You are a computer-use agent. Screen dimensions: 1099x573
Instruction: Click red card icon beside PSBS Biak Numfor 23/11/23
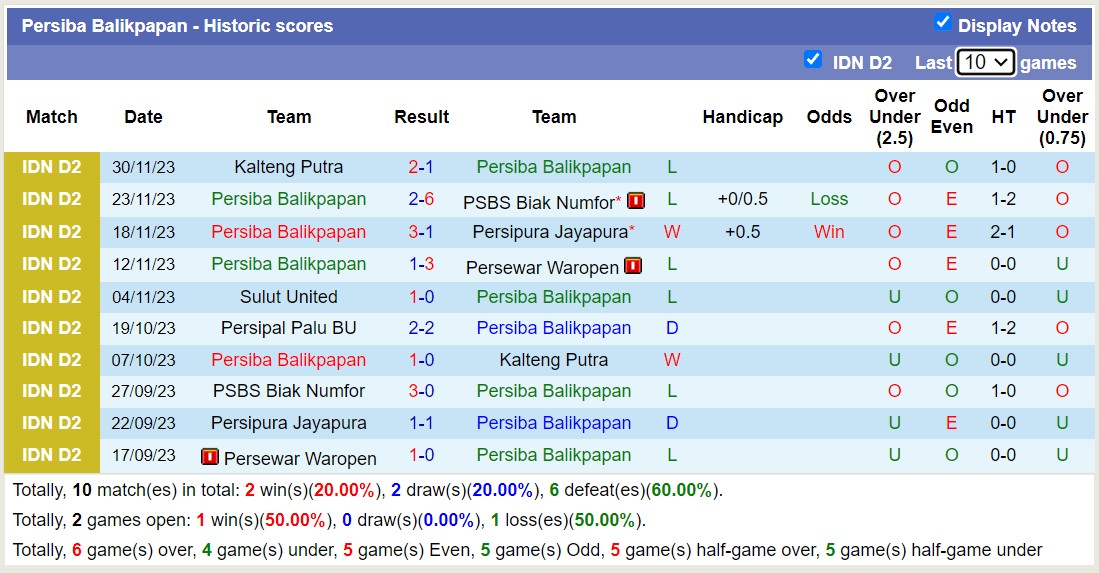(636, 201)
